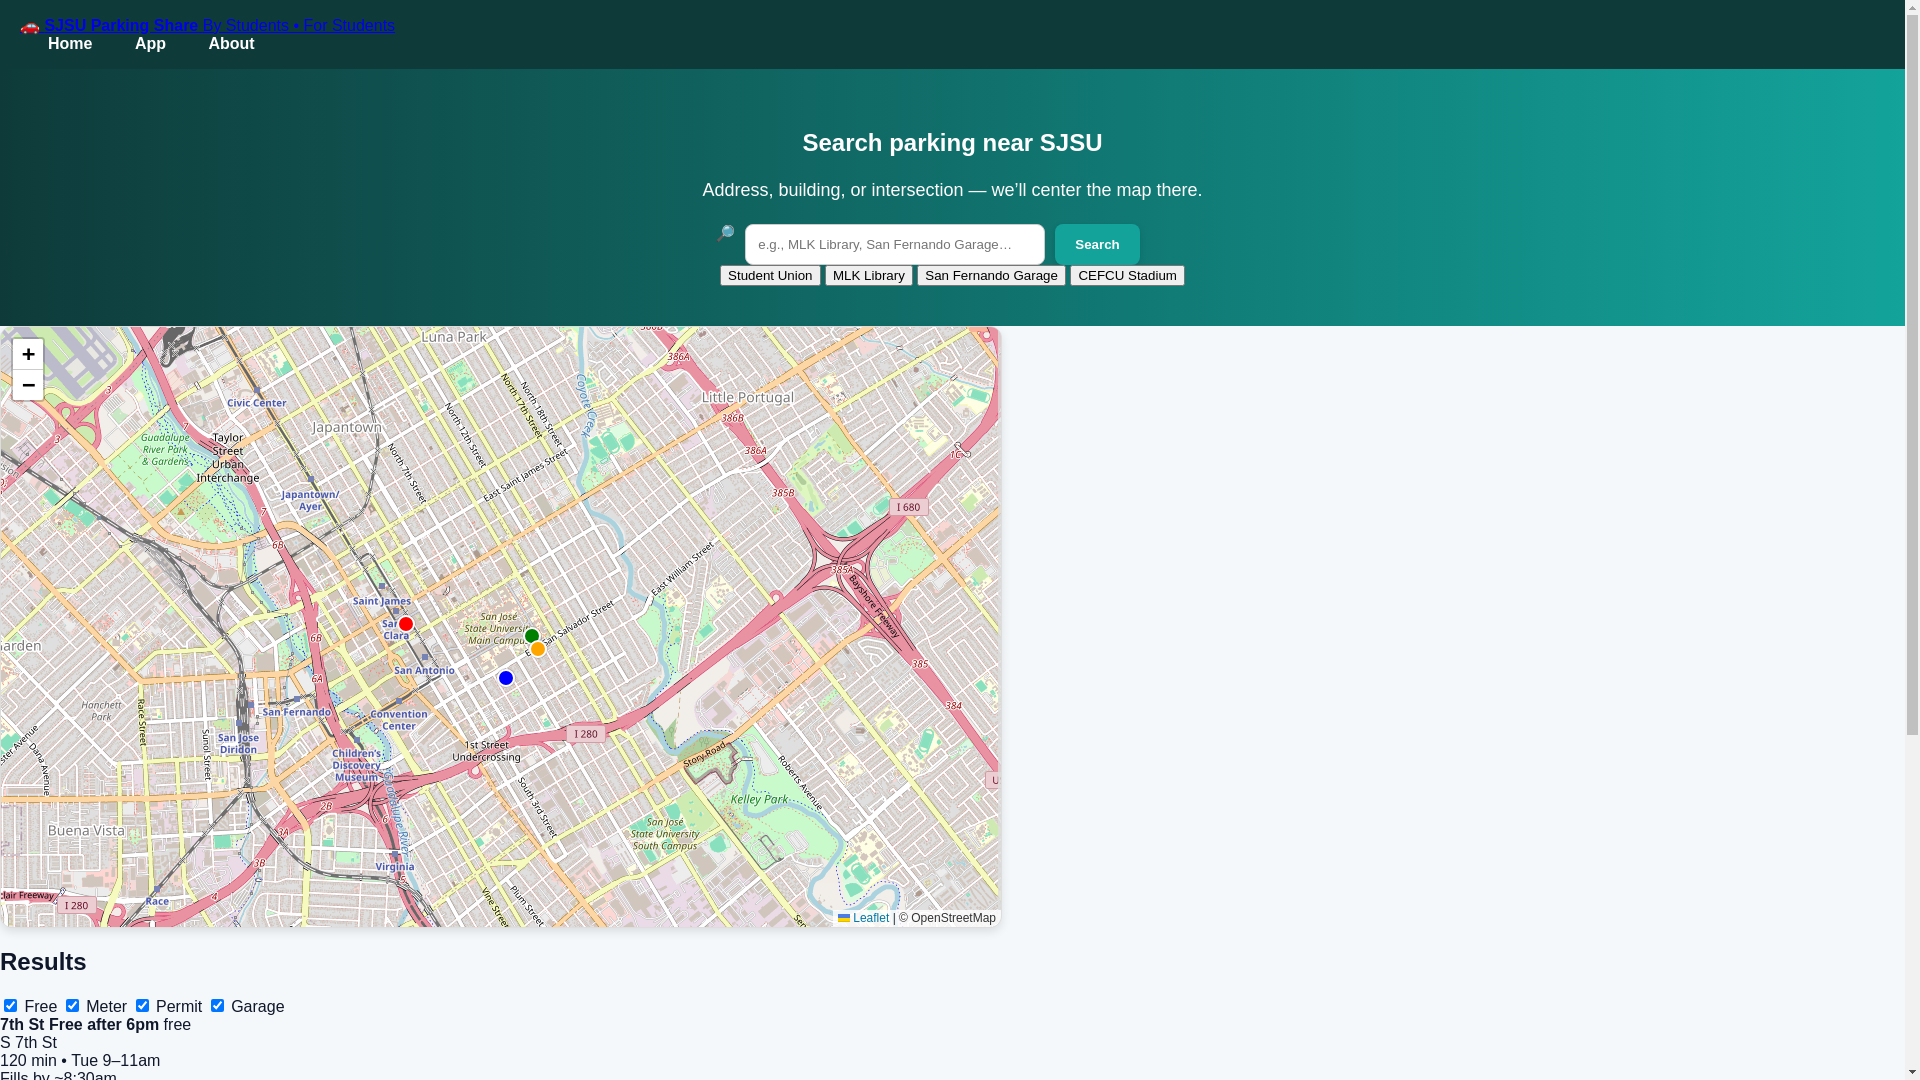The width and height of the screenshot is (1920, 1080).
Task: Toggle the Garage filter checkbox
Action: pyautogui.click(x=217, y=1006)
